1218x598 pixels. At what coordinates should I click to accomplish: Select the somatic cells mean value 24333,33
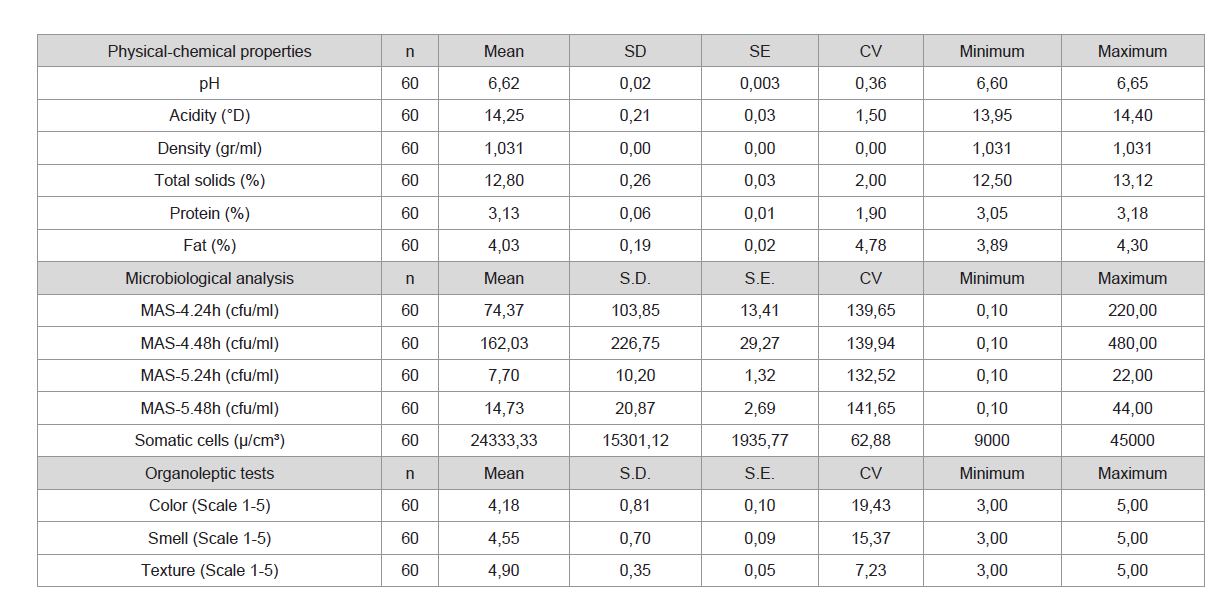[x=504, y=441]
